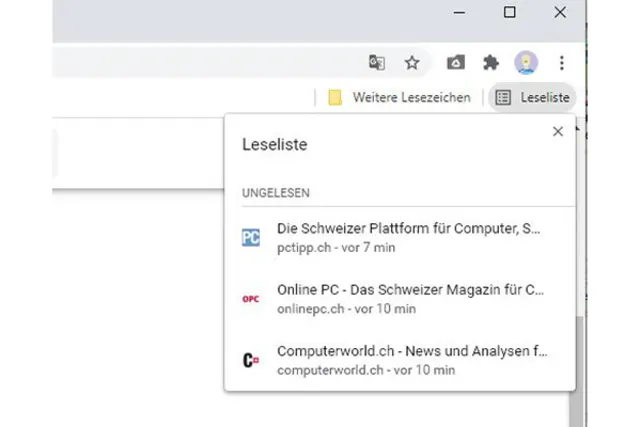The width and height of the screenshot is (640, 427).
Task: Minimize the Chrome window
Action: pos(459,12)
